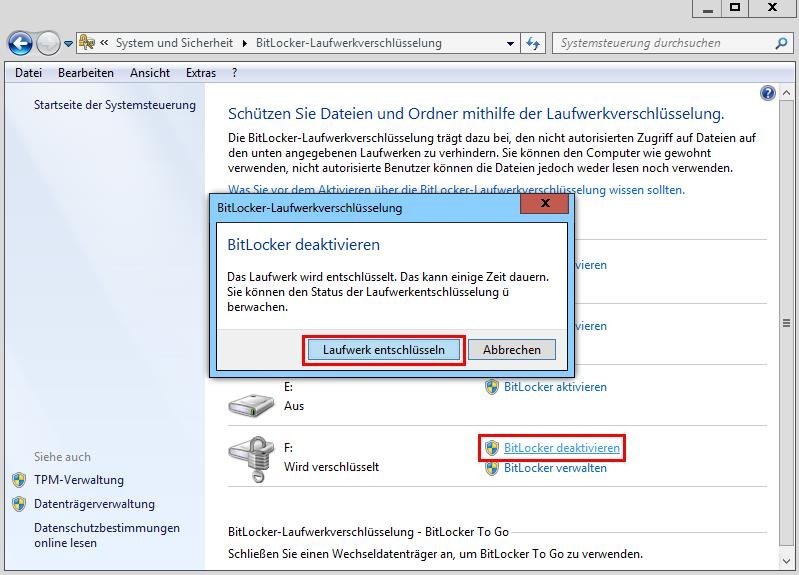The width and height of the screenshot is (799, 575).
Task: Click shield icon beside E: 'BitLocker aktivieren'
Action: [x=492, y=387]
